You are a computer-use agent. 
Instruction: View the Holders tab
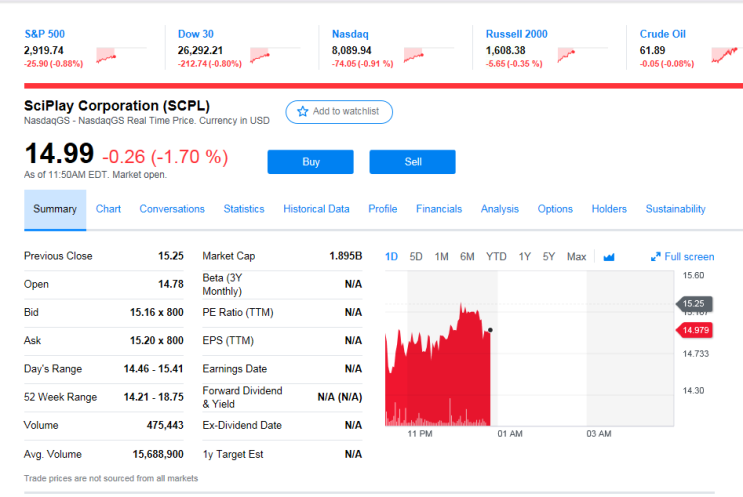[609, 209]
